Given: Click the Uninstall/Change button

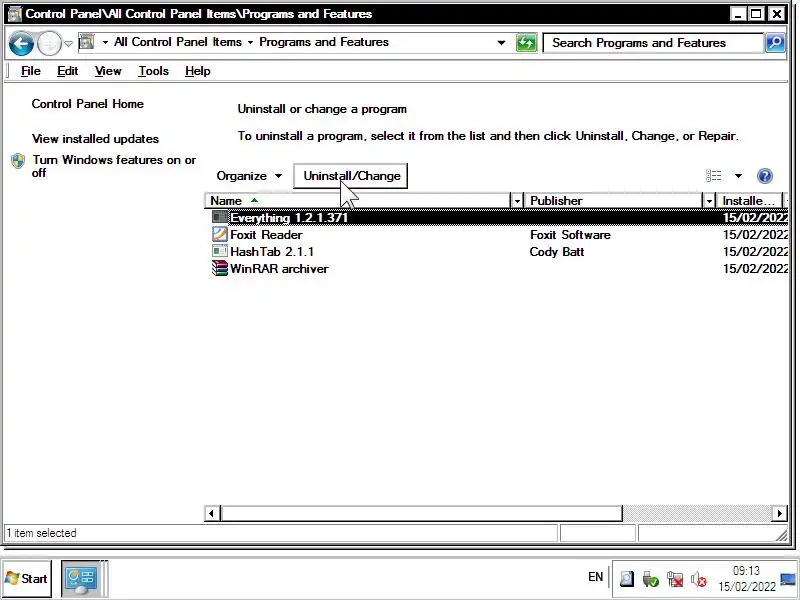Looking at the screenshot, I should point(351,176).
